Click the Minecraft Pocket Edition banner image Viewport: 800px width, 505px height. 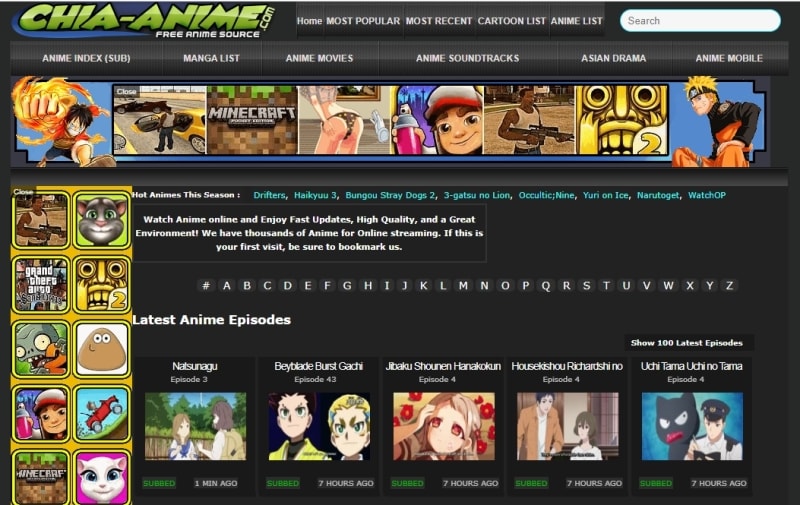(x=252, y=119)
